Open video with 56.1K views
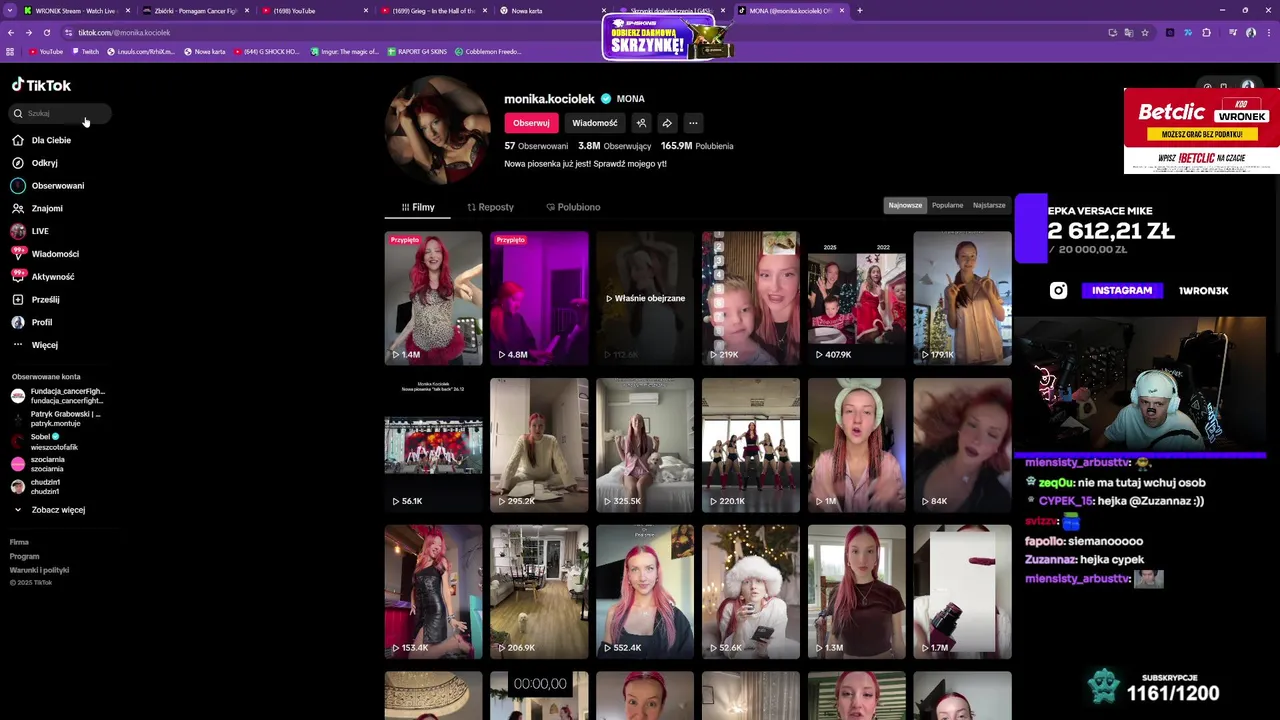Screen dimensions: 1280x720 pos(433,445)
